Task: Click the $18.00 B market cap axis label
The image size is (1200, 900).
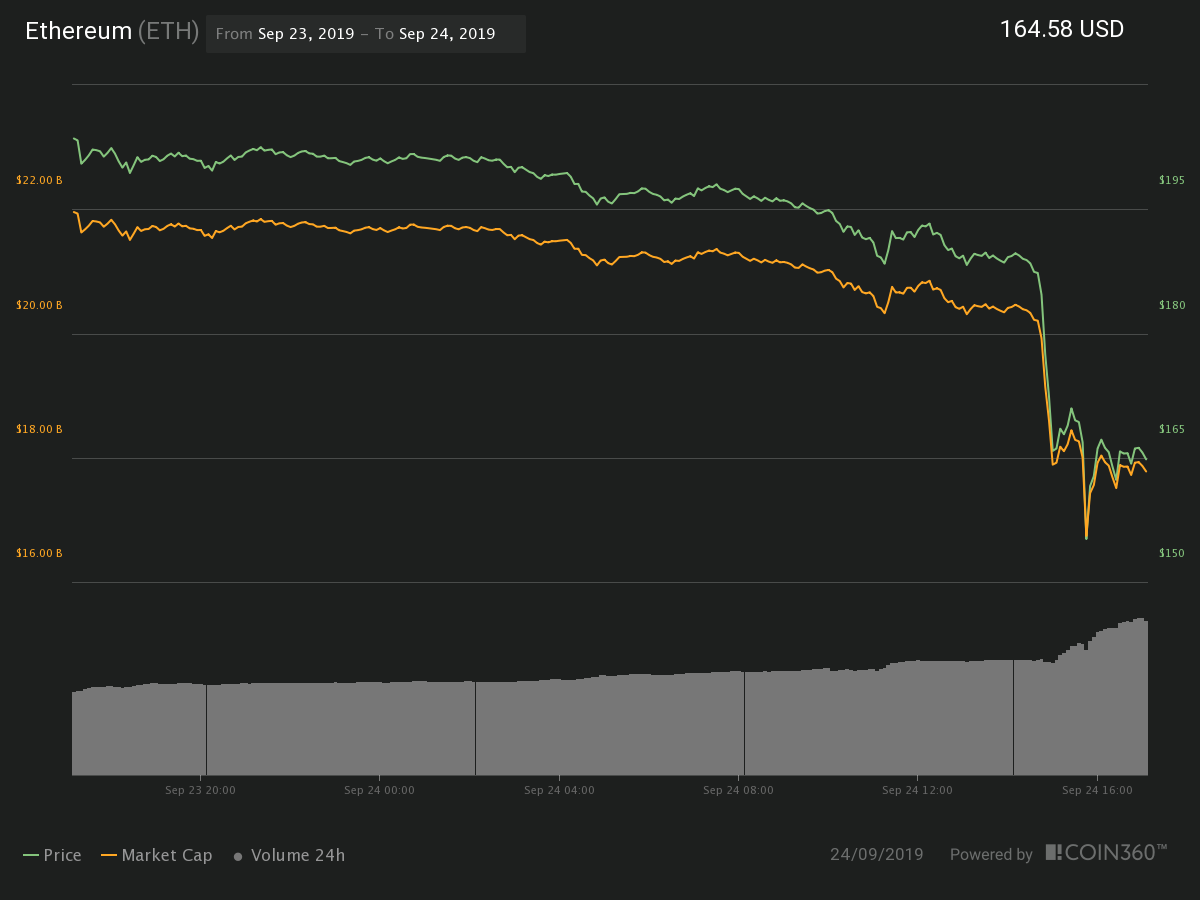Action: 39,429
